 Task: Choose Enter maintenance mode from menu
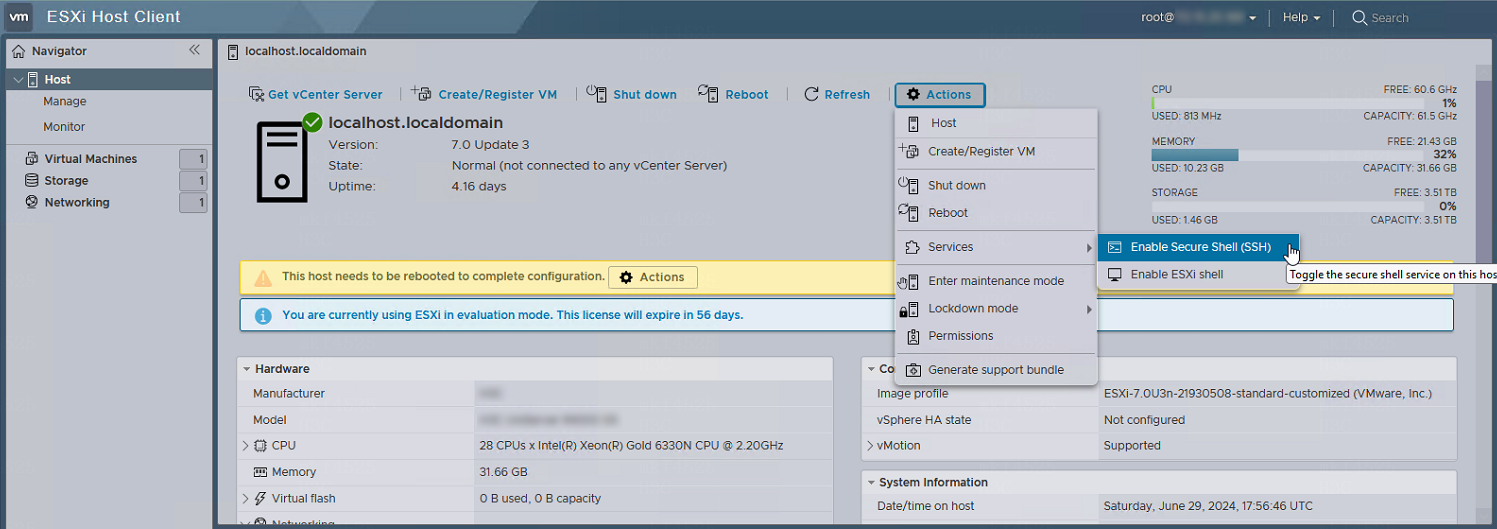tap(996, 281)
